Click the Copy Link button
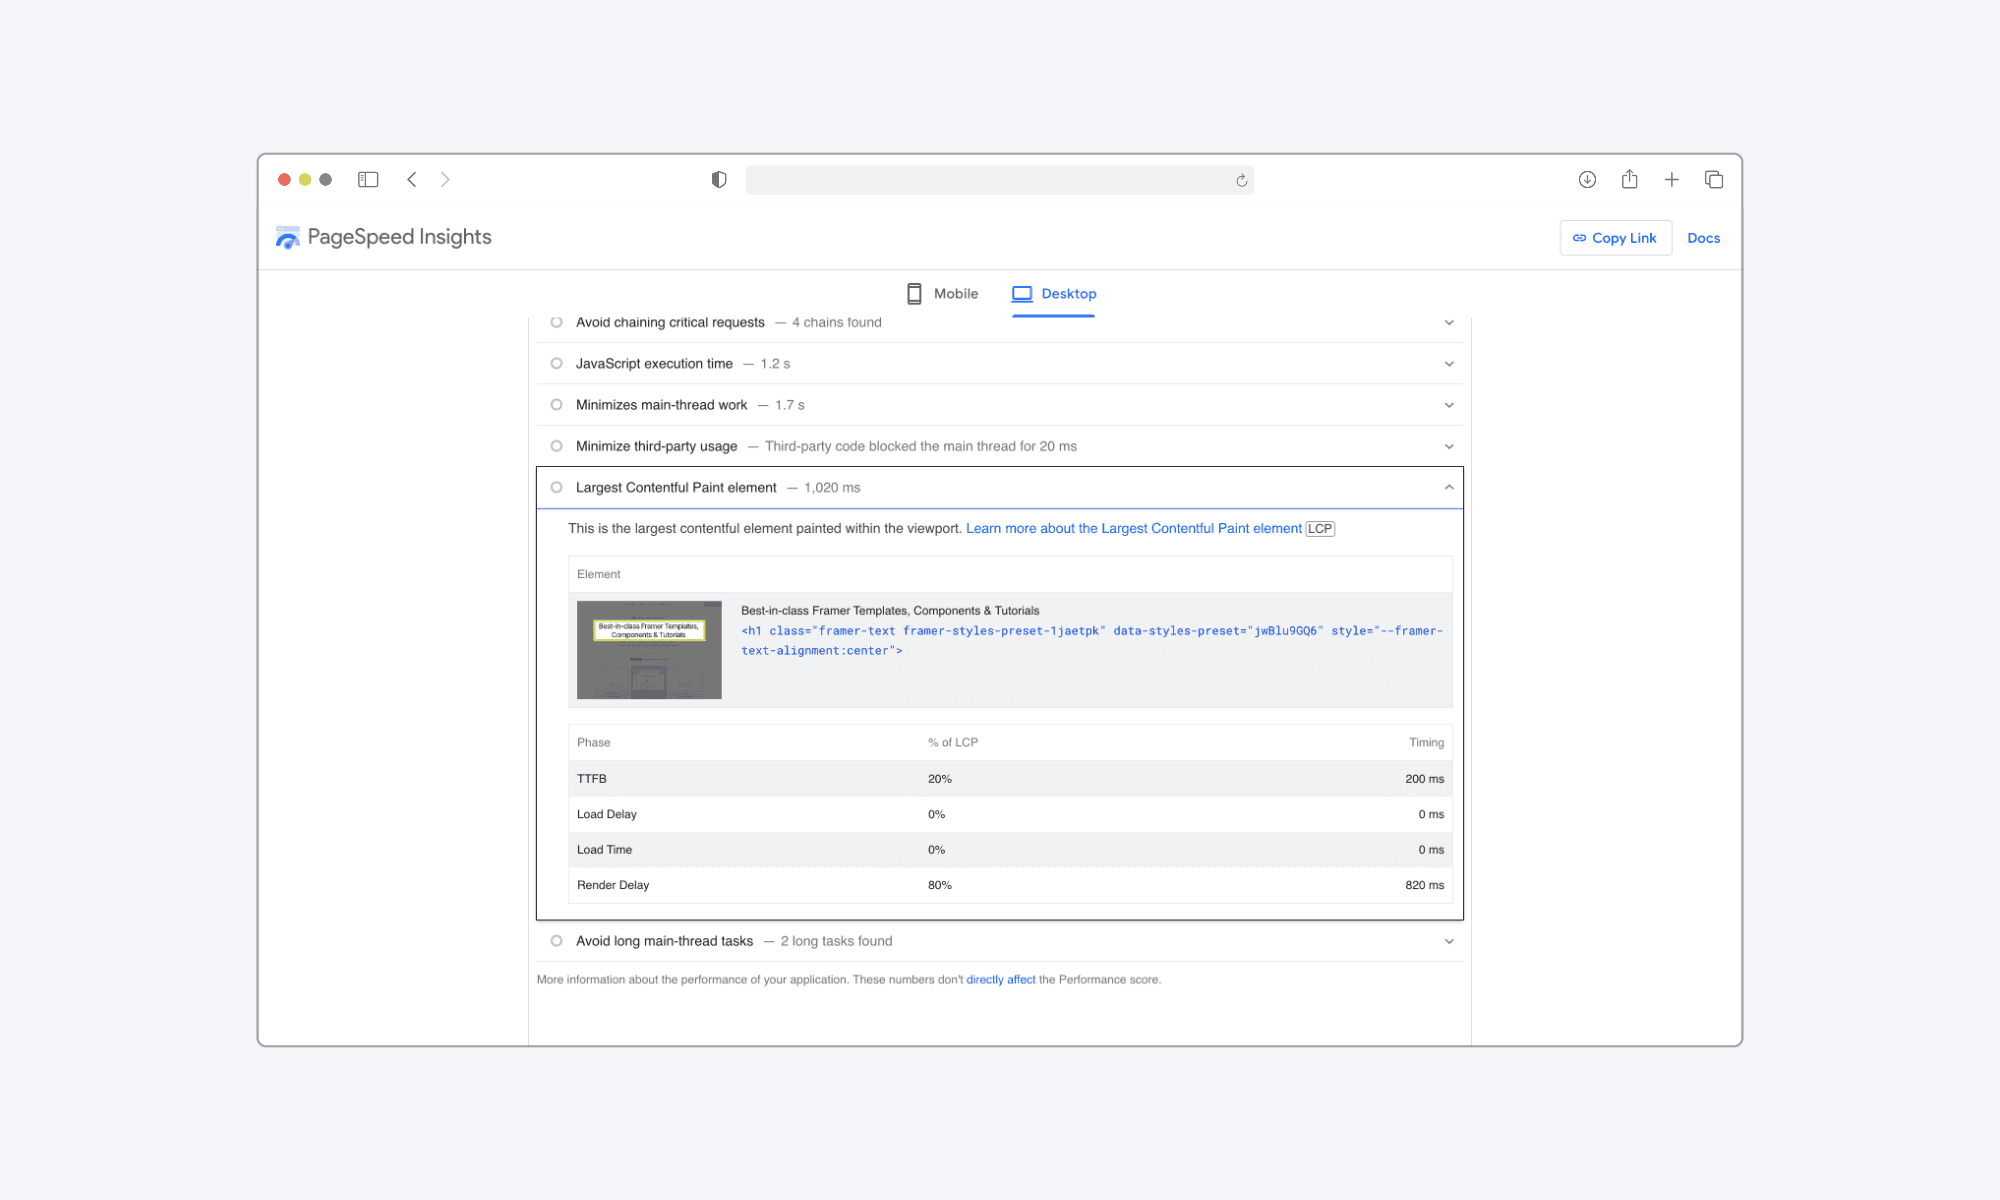 pos(1615,238)
